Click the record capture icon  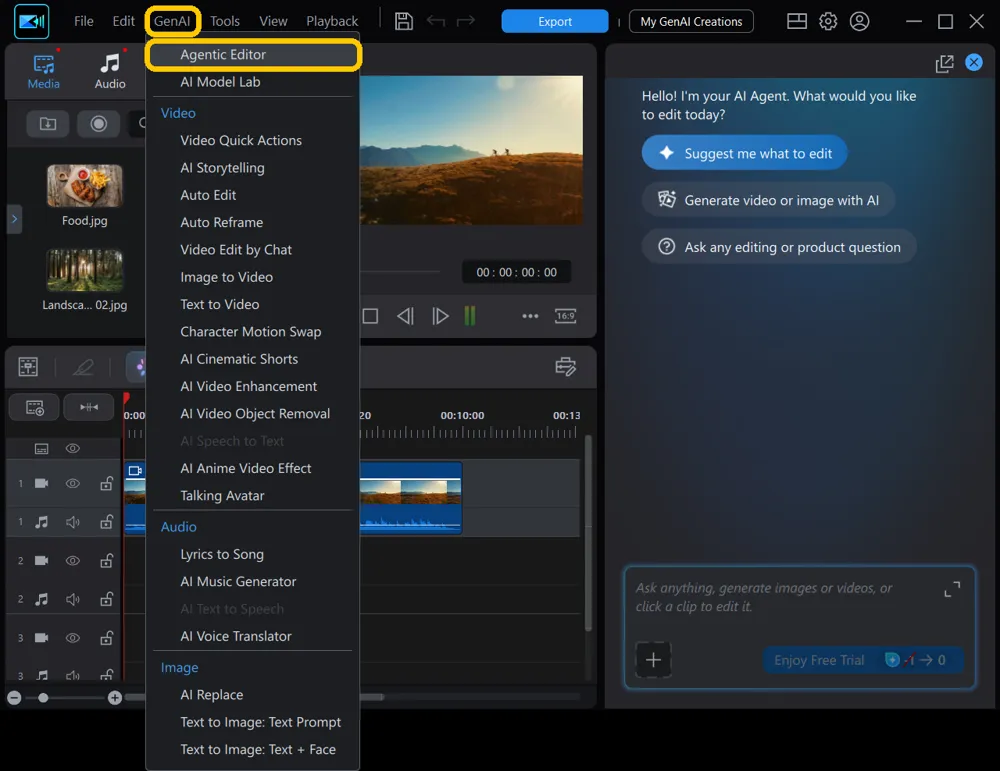click(x=98, y=124)
